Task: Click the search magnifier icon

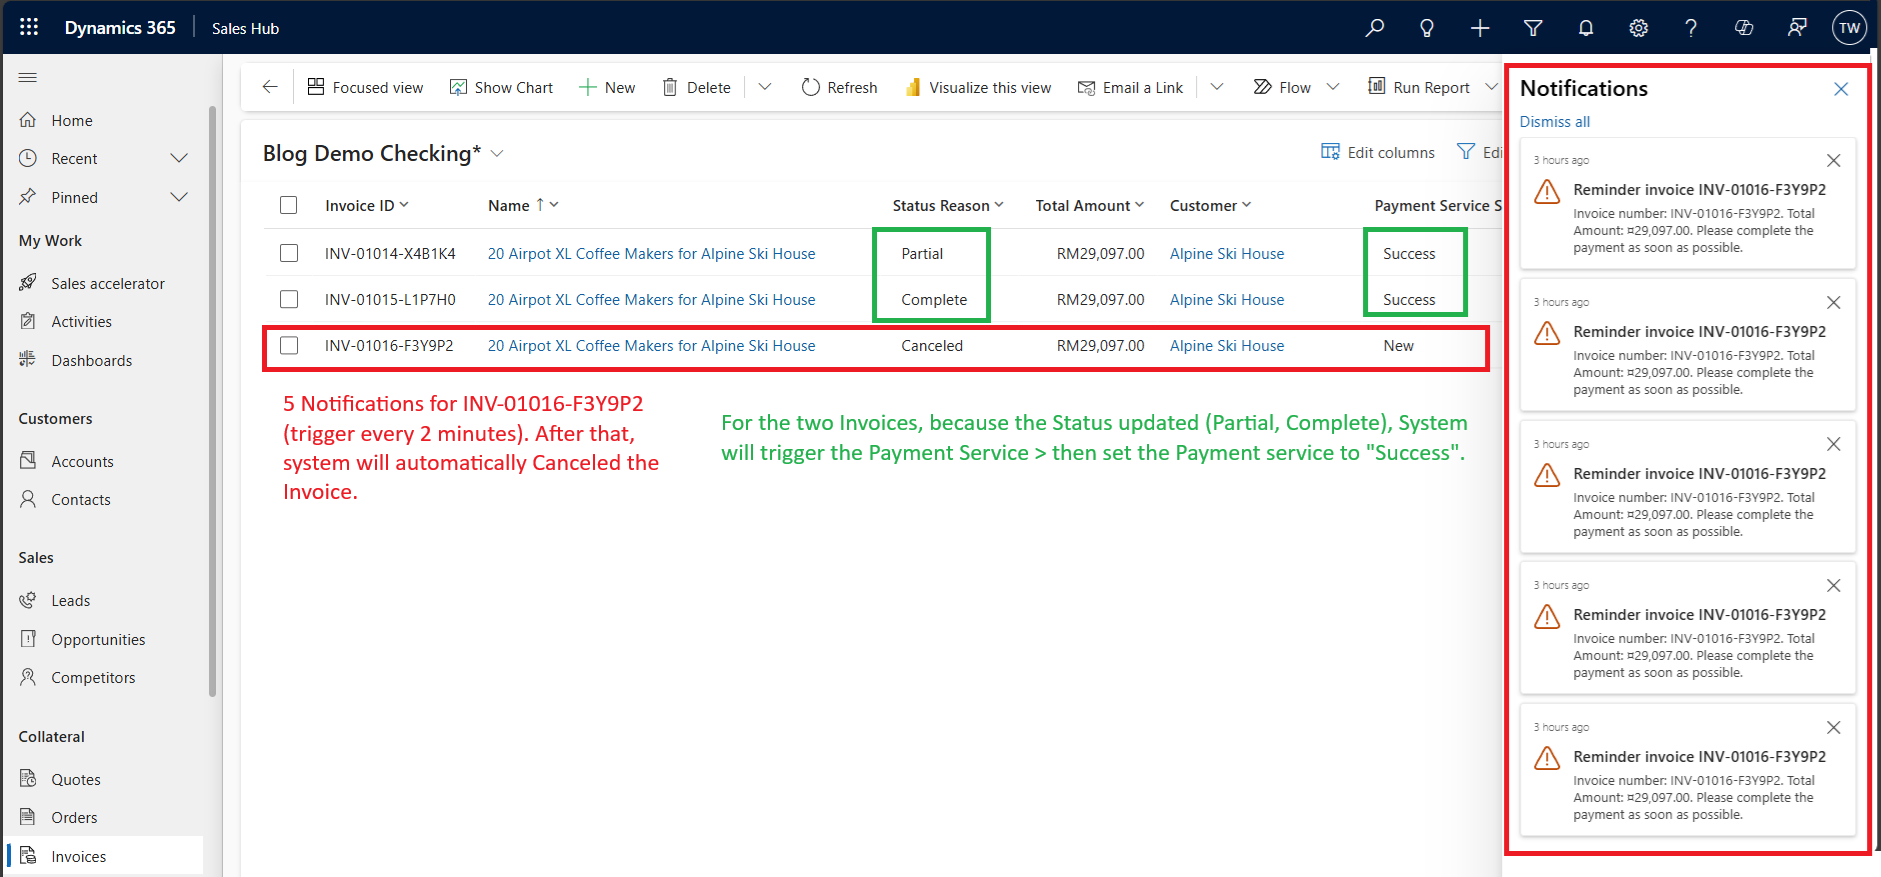Action: pos(1375,28)
